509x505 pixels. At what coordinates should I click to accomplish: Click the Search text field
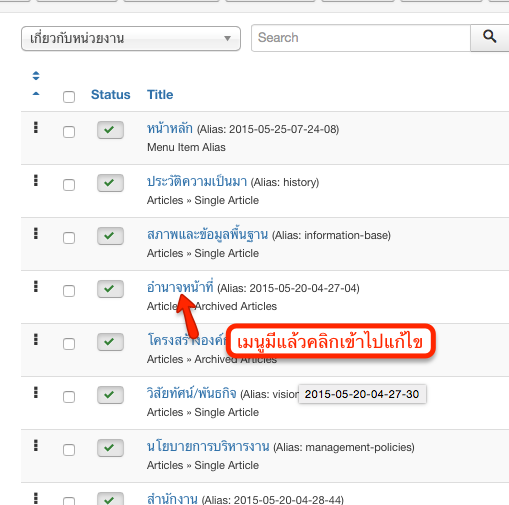coord(361,38)
